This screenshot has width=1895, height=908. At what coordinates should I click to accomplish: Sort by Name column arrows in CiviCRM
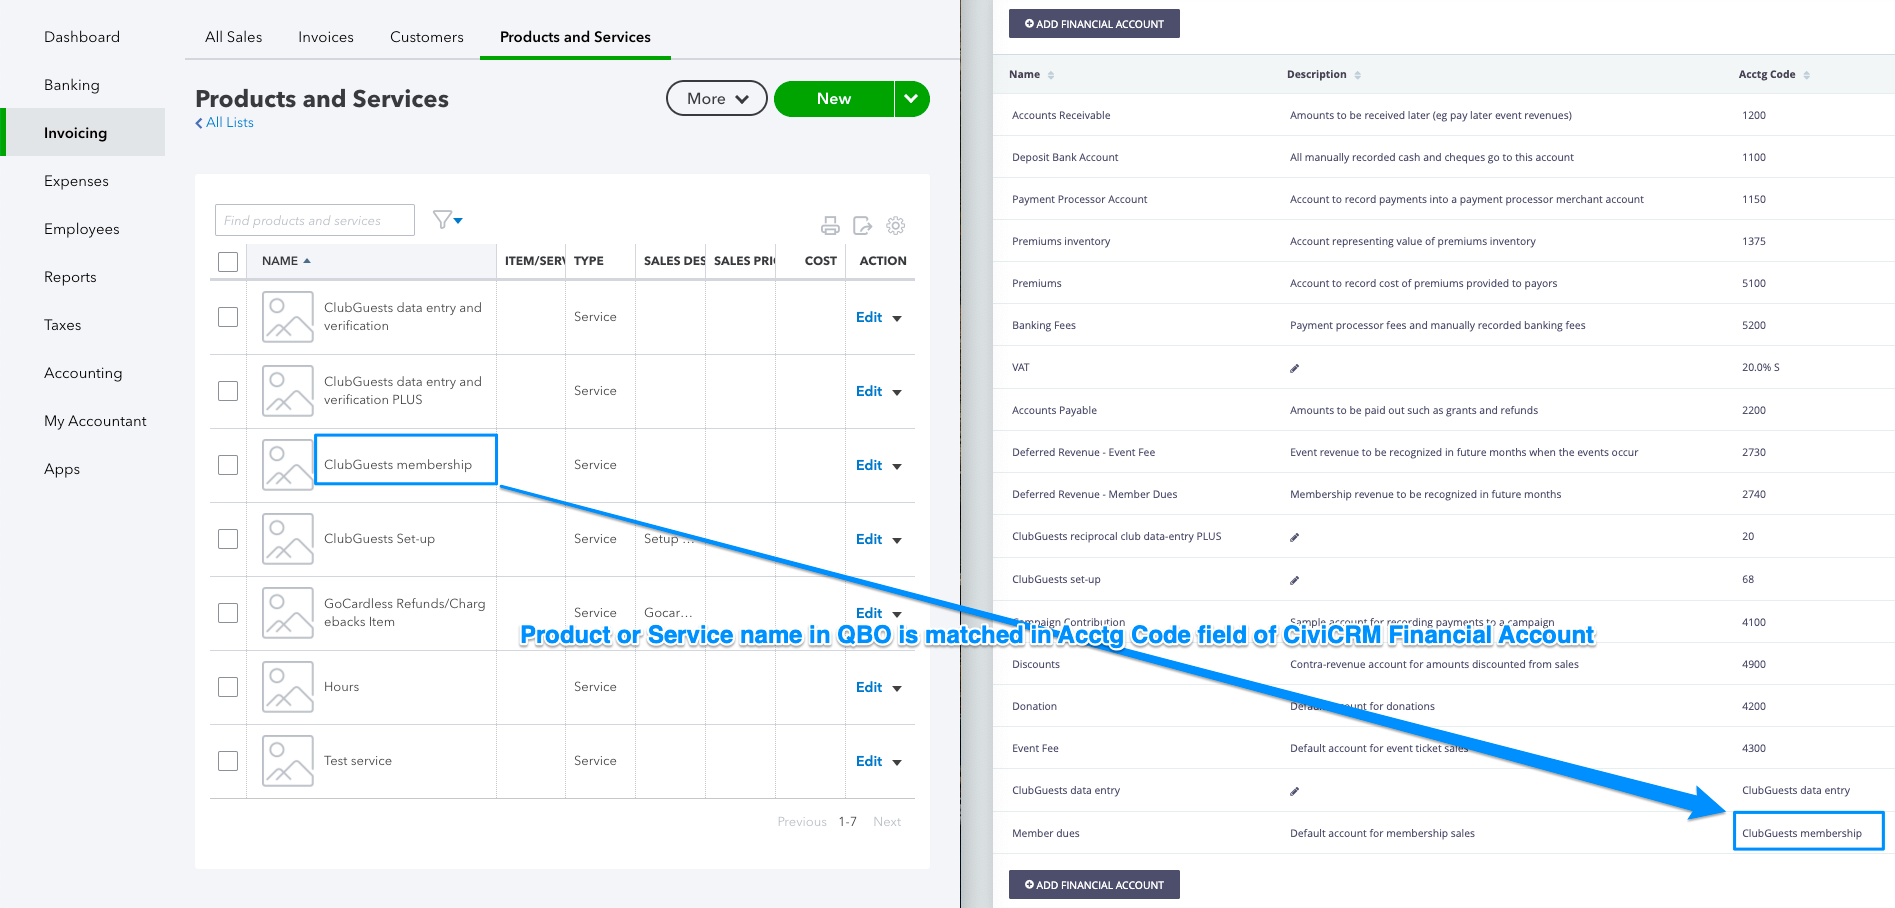[x=1051, y=75]
